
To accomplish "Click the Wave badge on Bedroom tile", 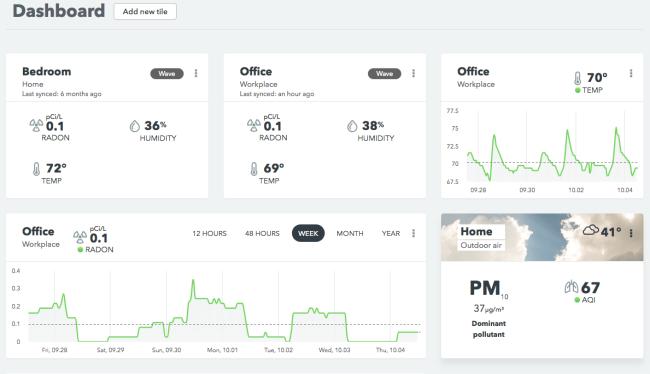I will (x=167, y=74).
